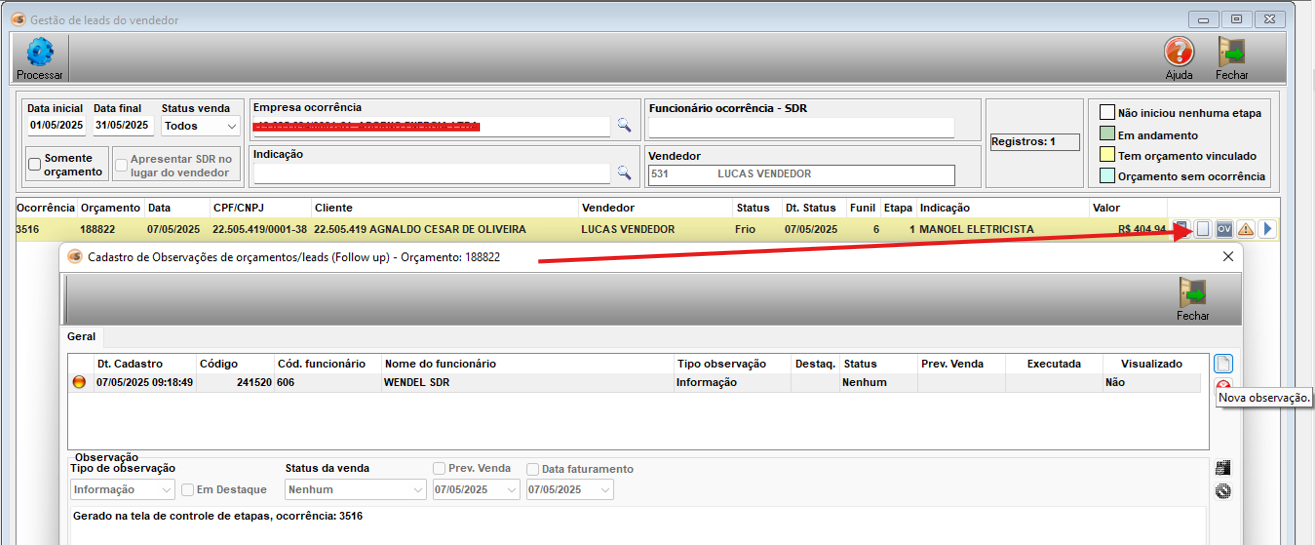Click Fechar in the follow-up dialog
This screenshot has width=1315, height=545.
pyautogui.click(x=1192, y=293)
